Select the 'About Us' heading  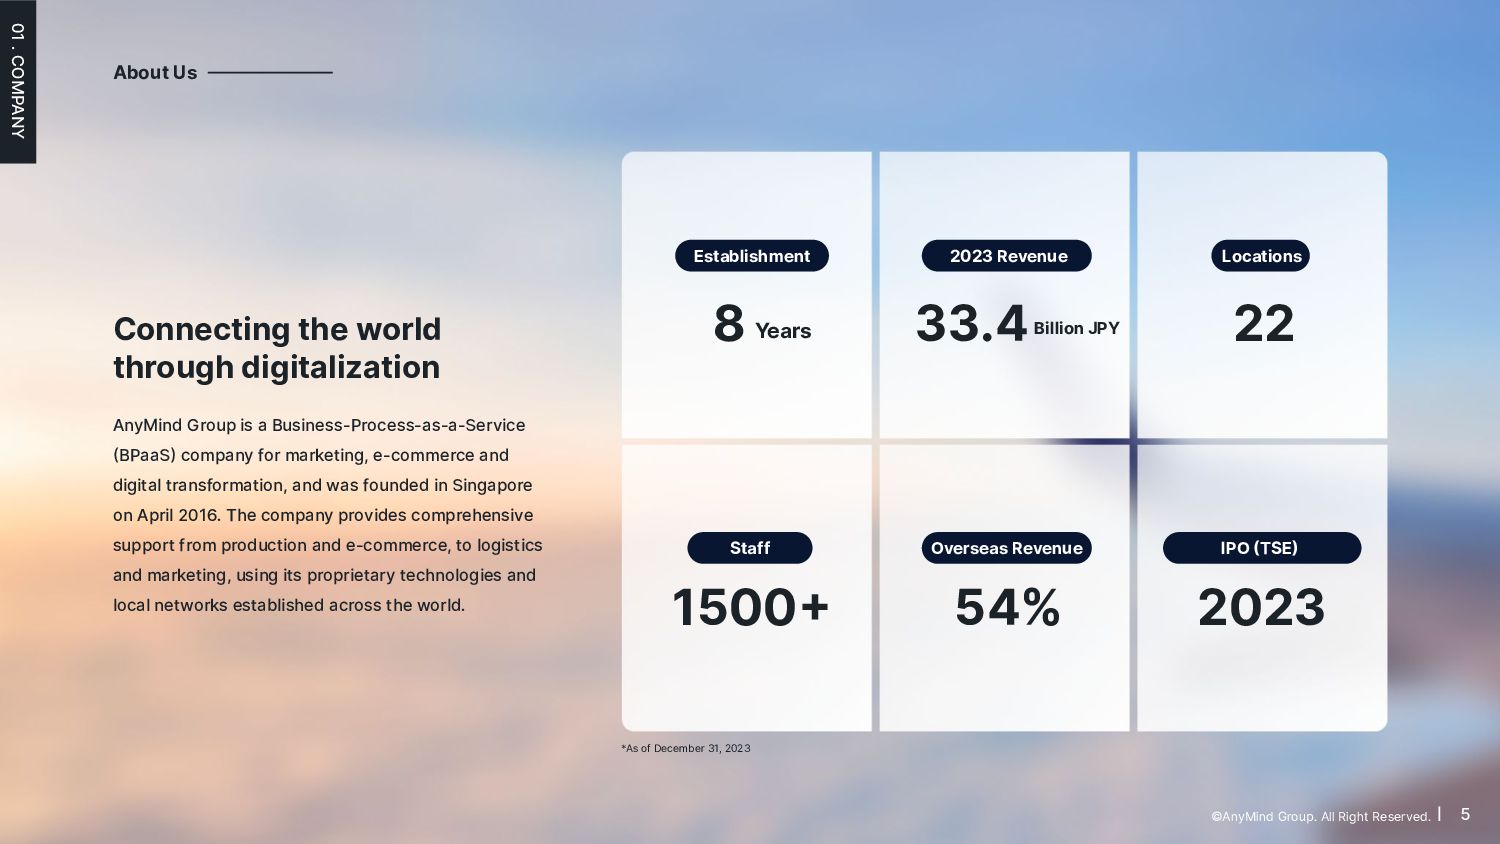pyautogui.click(x=155, y=72)
